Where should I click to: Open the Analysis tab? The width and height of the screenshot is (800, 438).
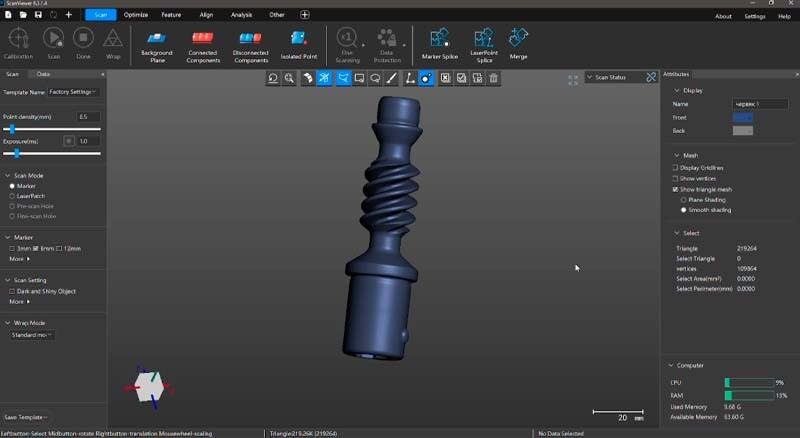tap(241, 15)
